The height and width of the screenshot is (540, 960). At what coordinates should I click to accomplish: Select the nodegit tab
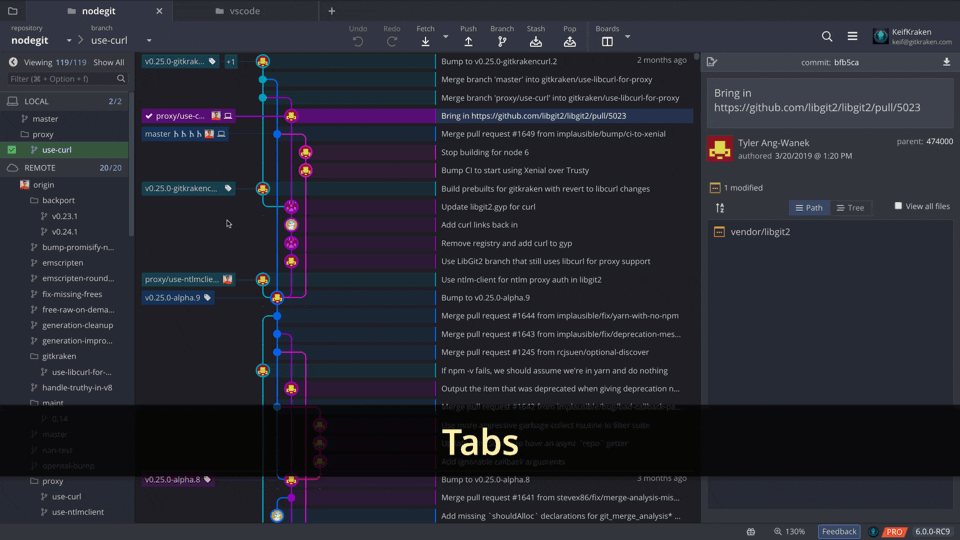point(99,11)
